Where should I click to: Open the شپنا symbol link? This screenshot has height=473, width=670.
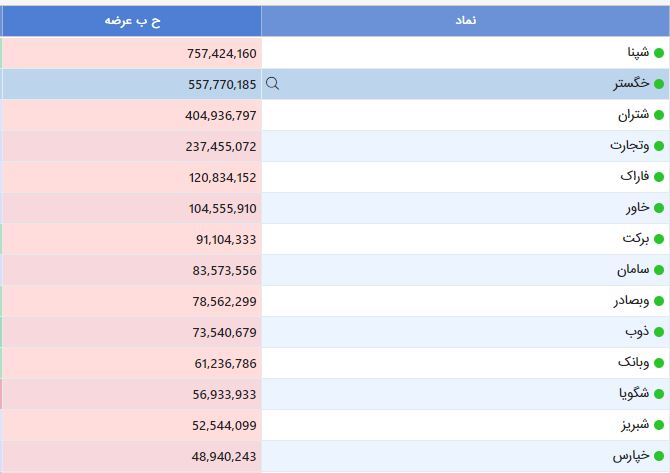[638, 53]
